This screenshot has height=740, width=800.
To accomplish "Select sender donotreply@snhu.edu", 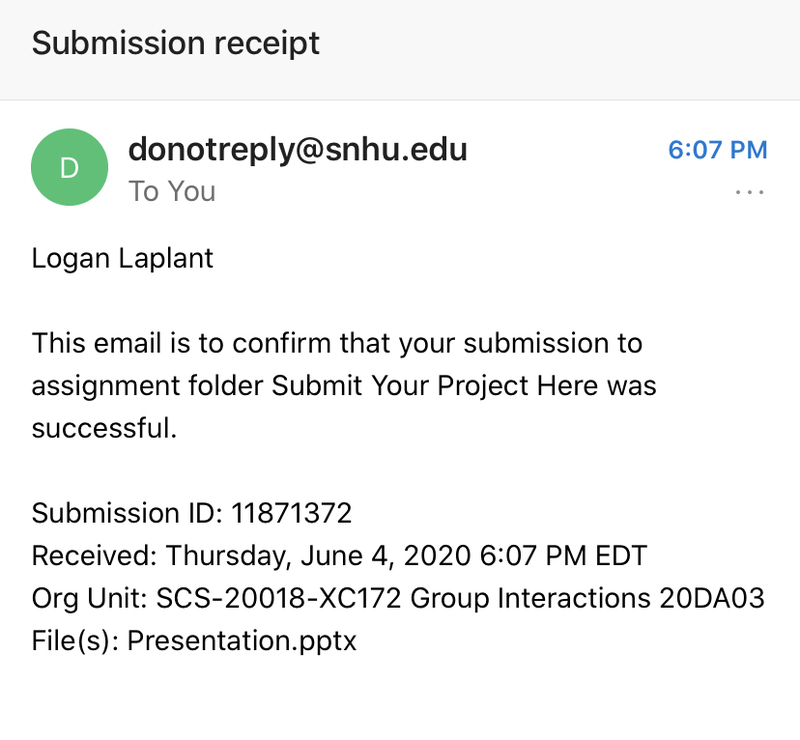I will 297,150.
